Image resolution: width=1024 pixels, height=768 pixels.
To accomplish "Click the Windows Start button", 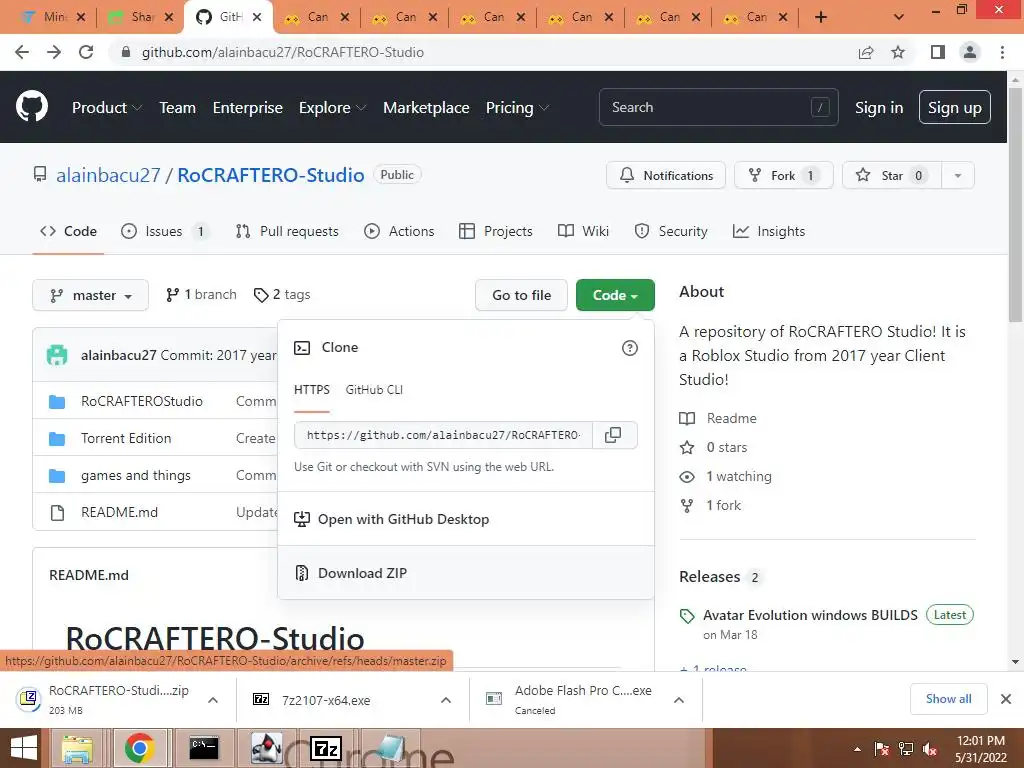I will point(24,748).
